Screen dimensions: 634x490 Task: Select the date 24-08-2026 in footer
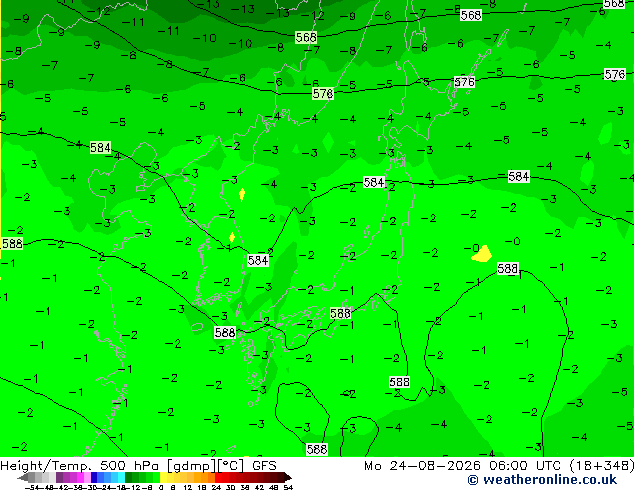435,466
